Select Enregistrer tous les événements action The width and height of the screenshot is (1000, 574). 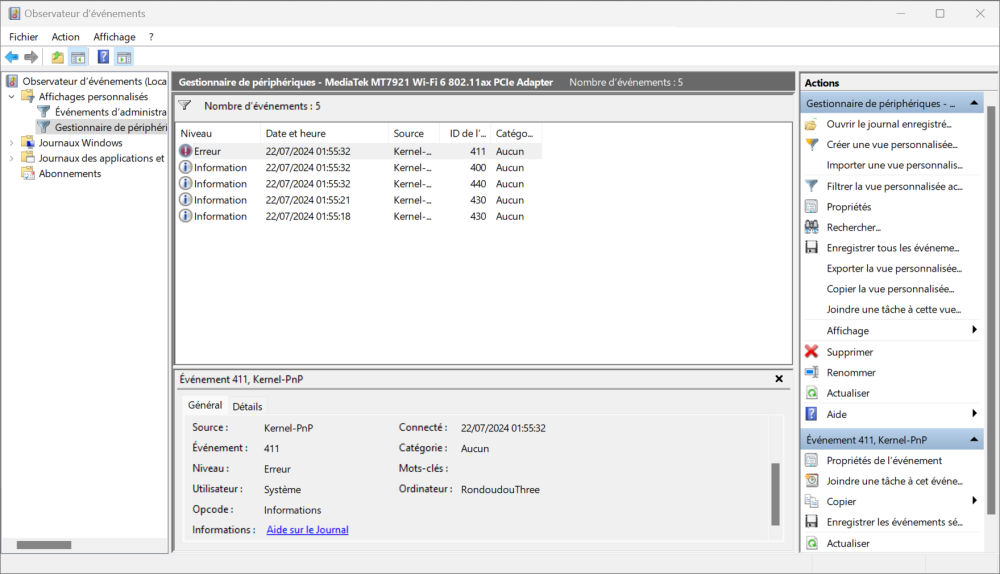point(892,248)
